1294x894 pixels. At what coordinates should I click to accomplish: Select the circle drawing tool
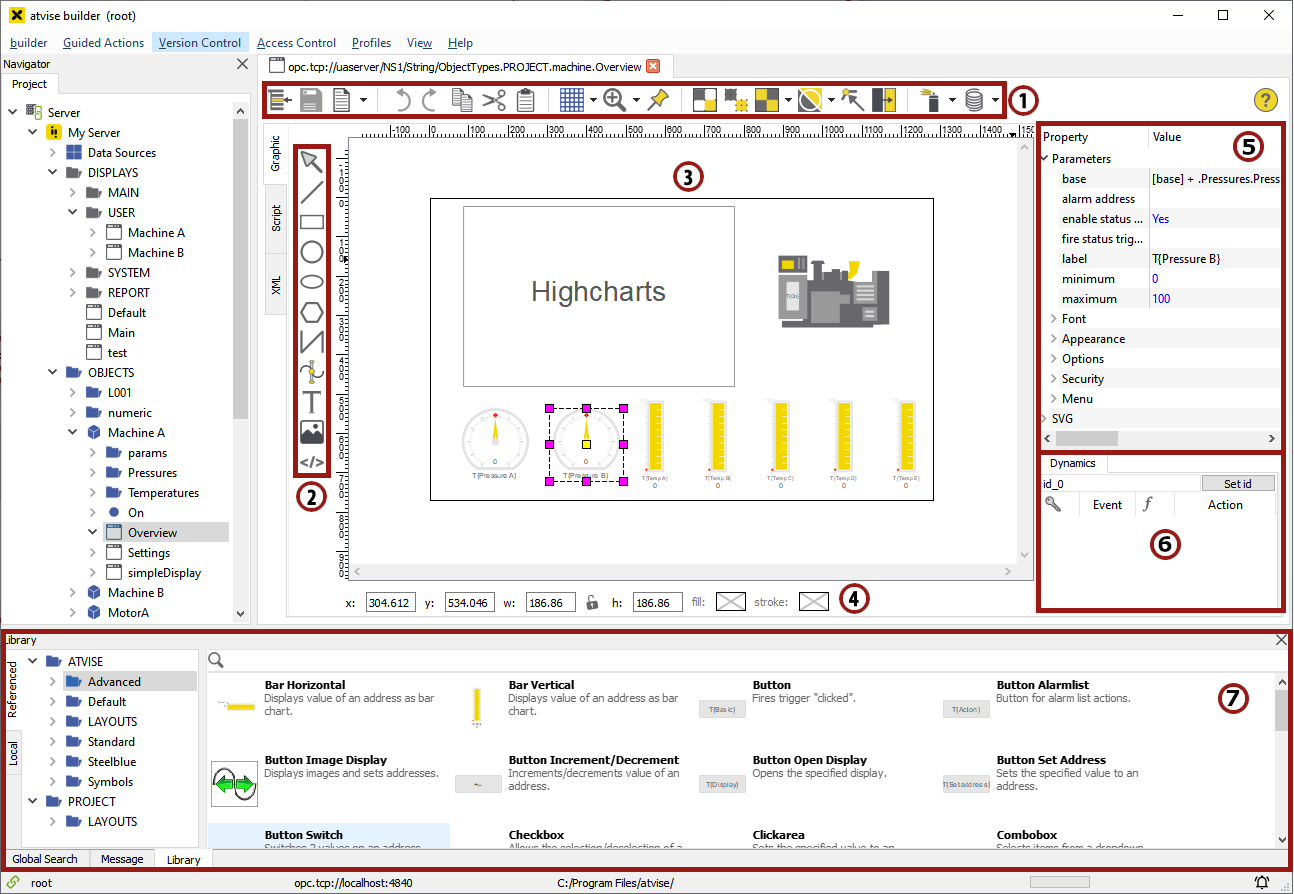[x=312, y=252]
